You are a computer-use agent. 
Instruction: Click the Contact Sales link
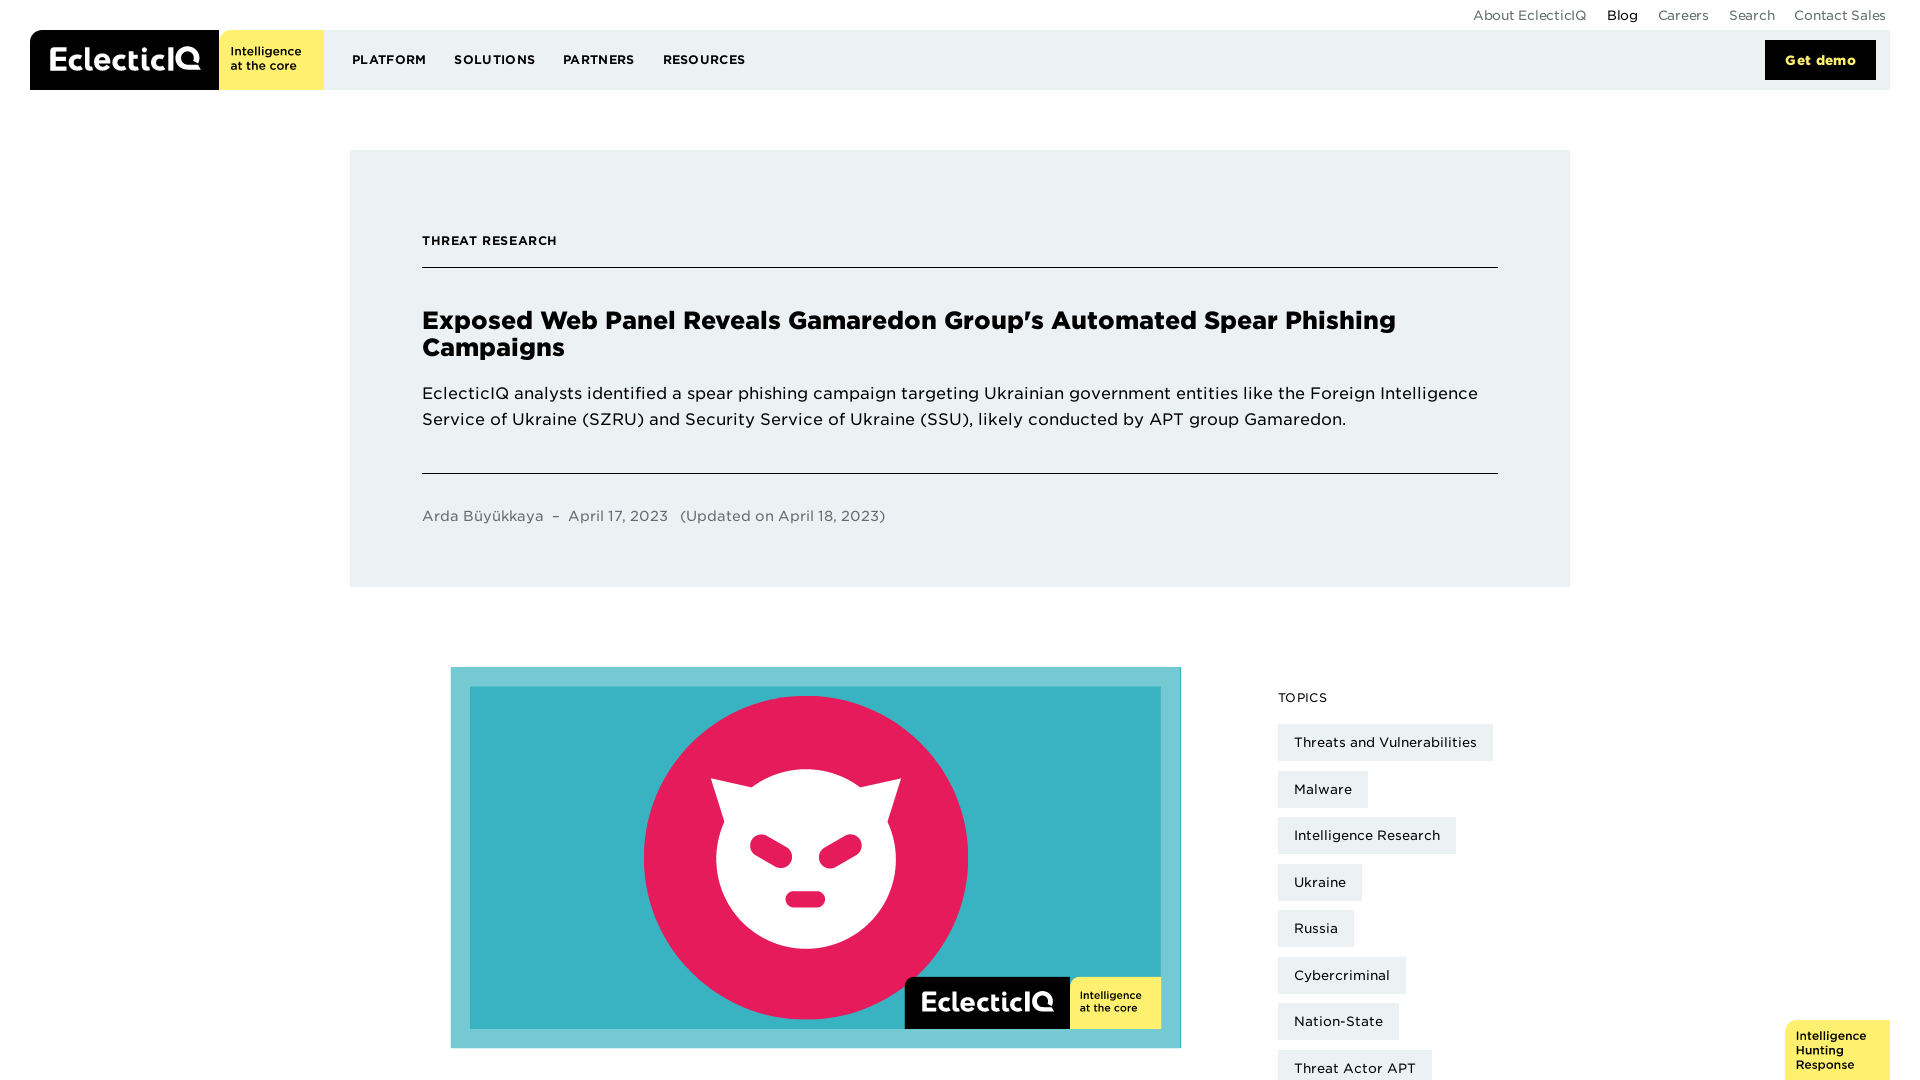[1840, 15]
